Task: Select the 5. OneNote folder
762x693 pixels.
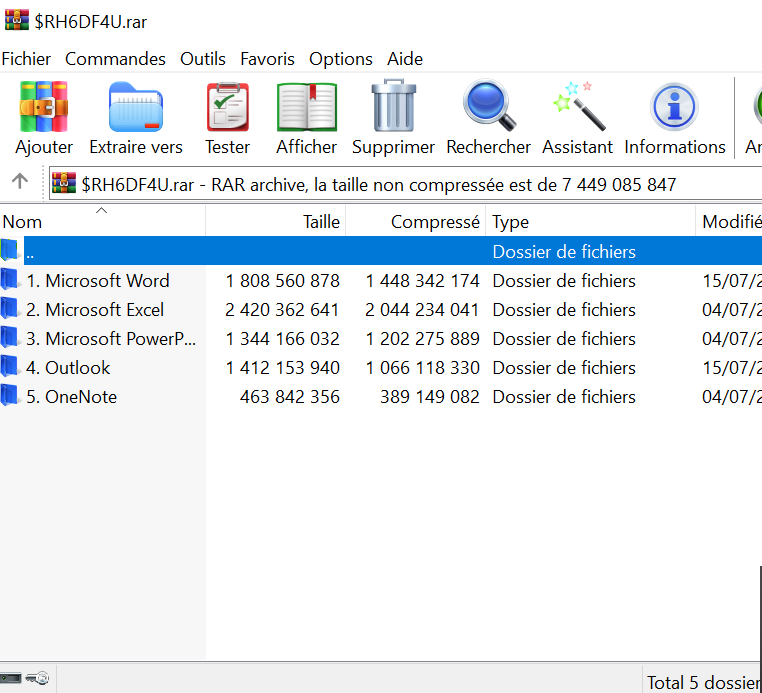Action: 71,397
